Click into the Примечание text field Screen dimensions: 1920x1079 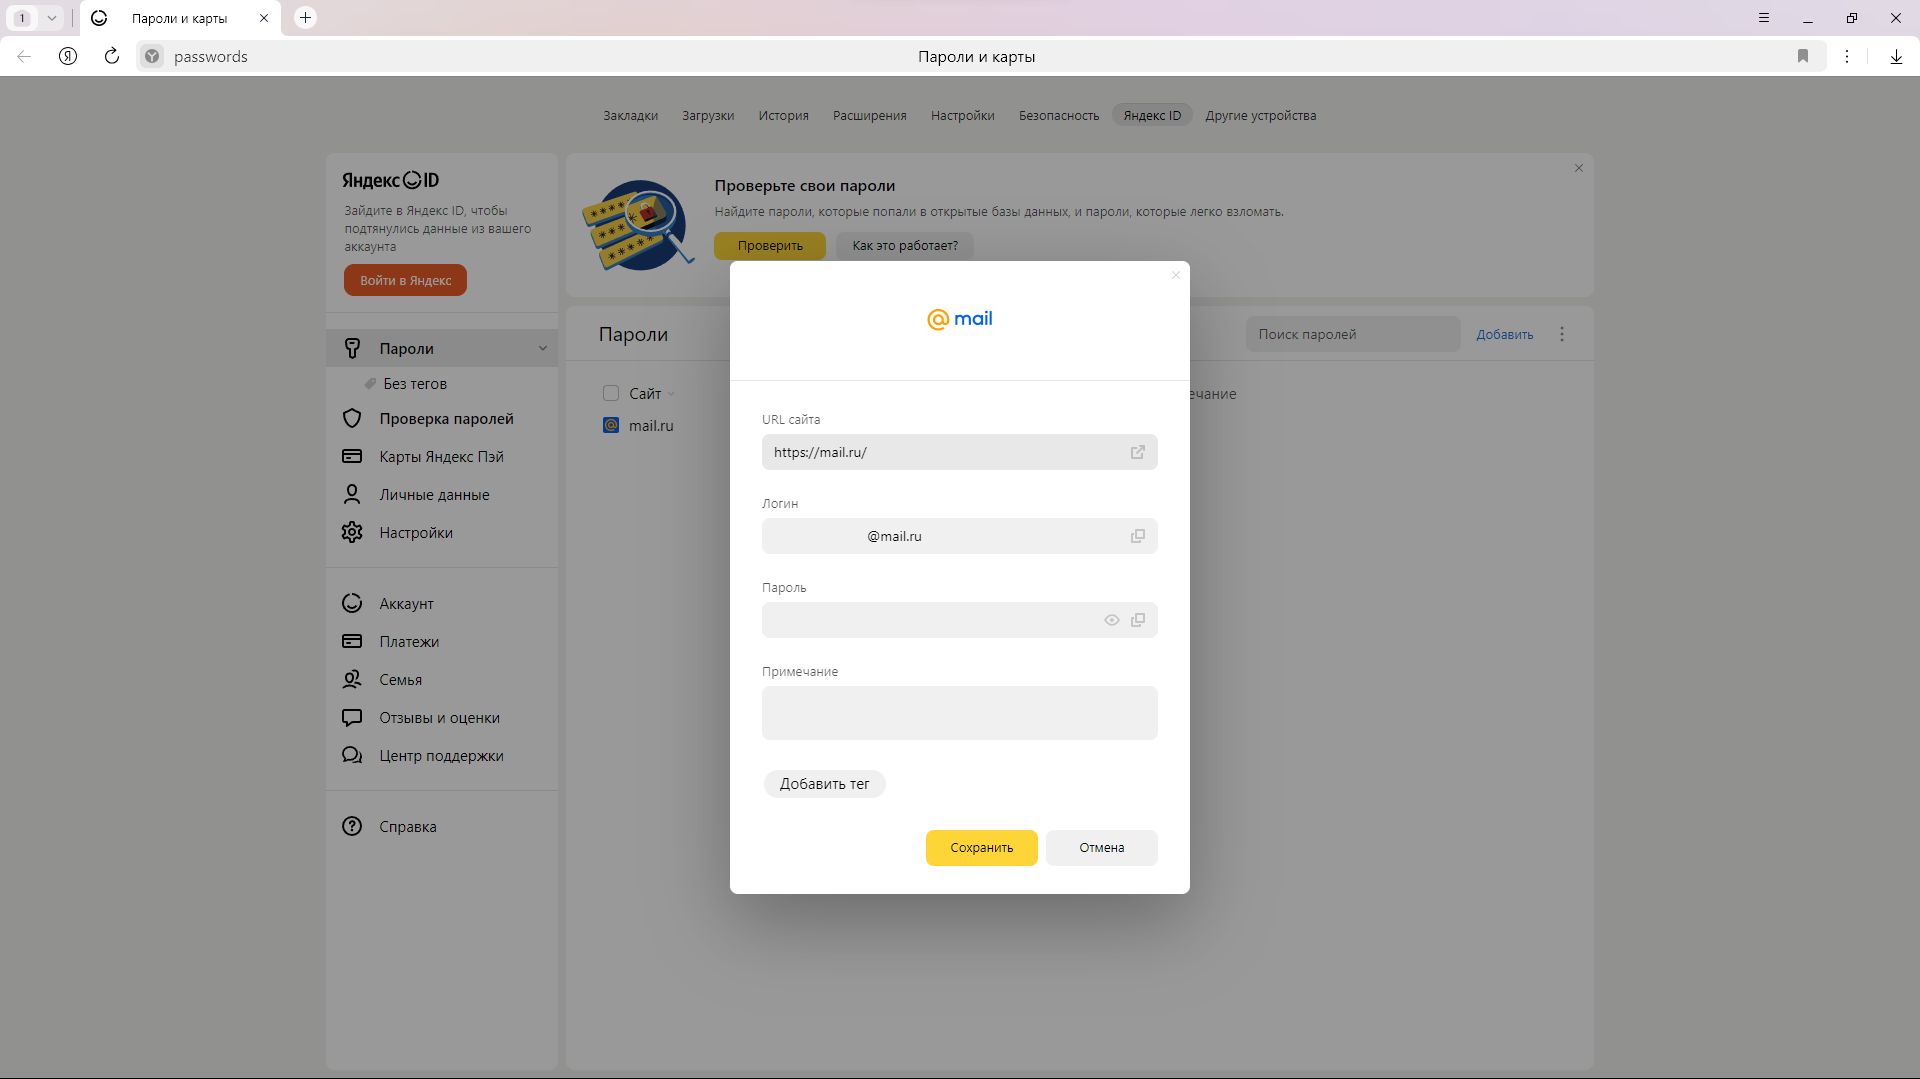(959, 712)
